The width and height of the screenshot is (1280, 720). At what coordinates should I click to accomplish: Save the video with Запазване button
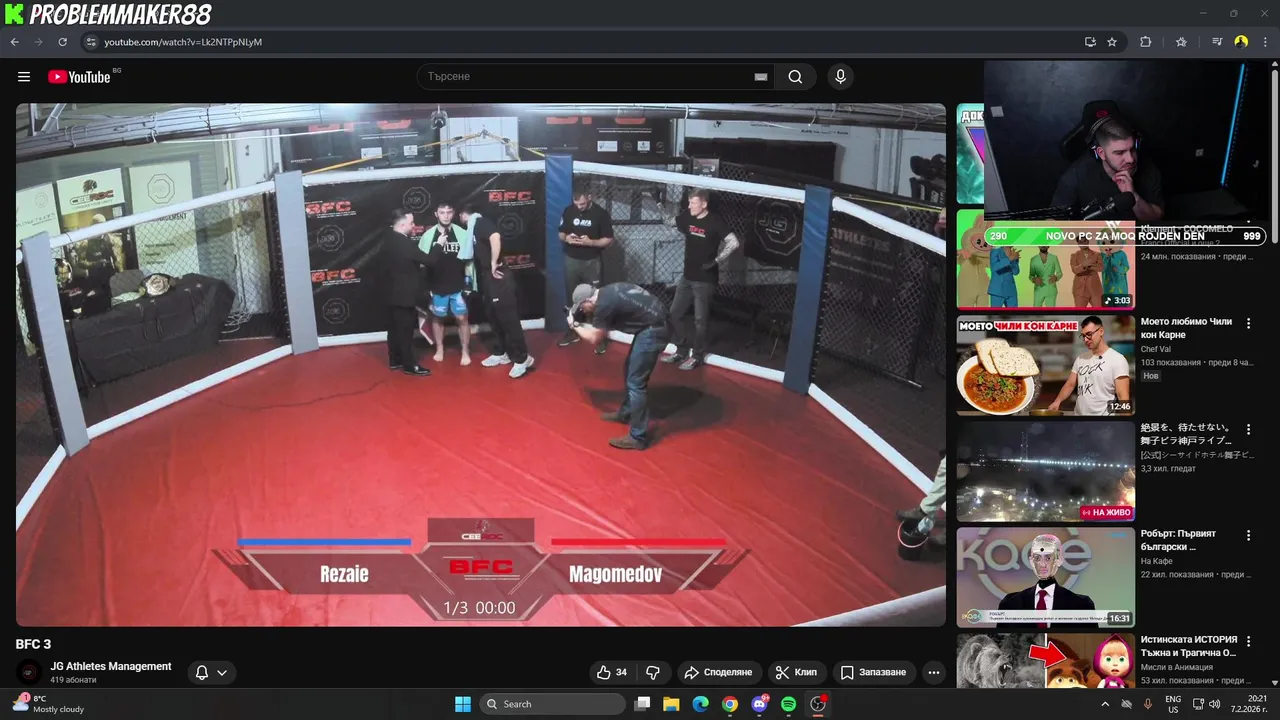click(x=874, y=672)
